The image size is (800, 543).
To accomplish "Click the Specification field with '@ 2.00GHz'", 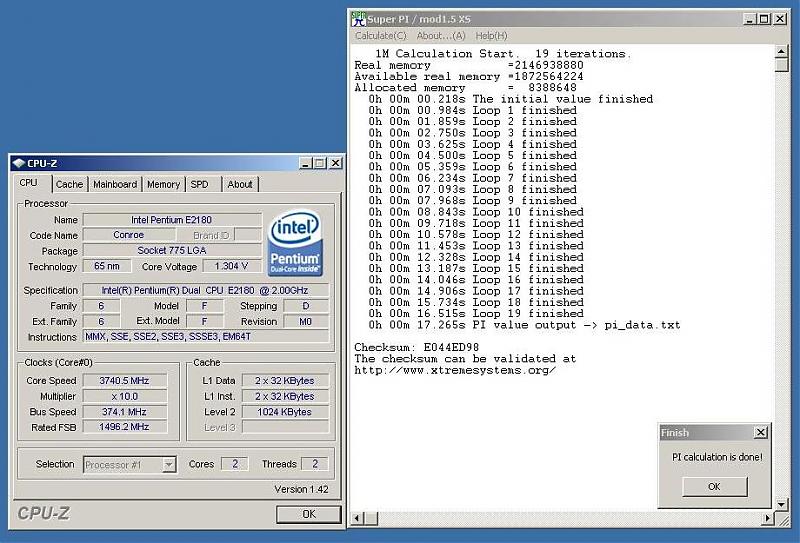I will pyautogui.click(x=205, y=290).
